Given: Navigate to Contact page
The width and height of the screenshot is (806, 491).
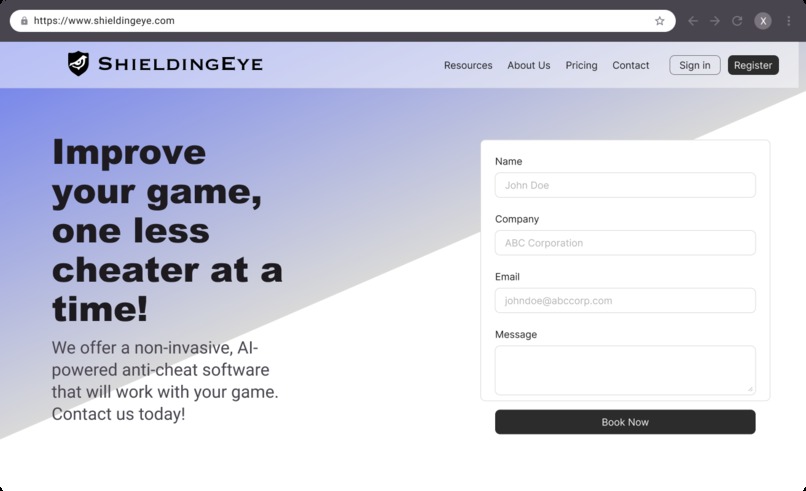Looking at the screenshot, I should point(630,65).
